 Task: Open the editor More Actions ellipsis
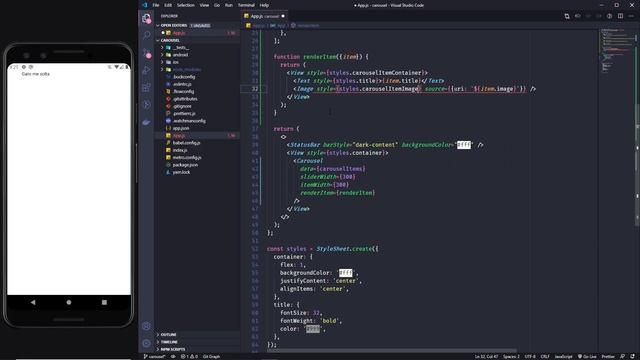tap(631, 16)
